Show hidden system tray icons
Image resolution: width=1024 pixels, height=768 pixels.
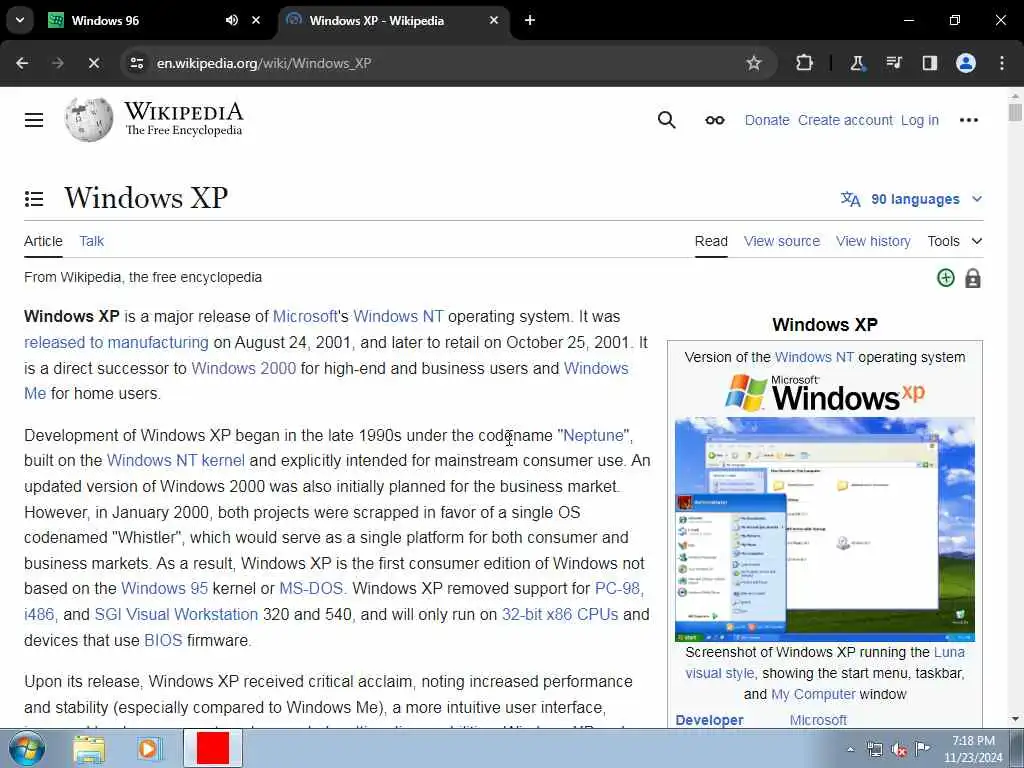(x=850, y=750)
